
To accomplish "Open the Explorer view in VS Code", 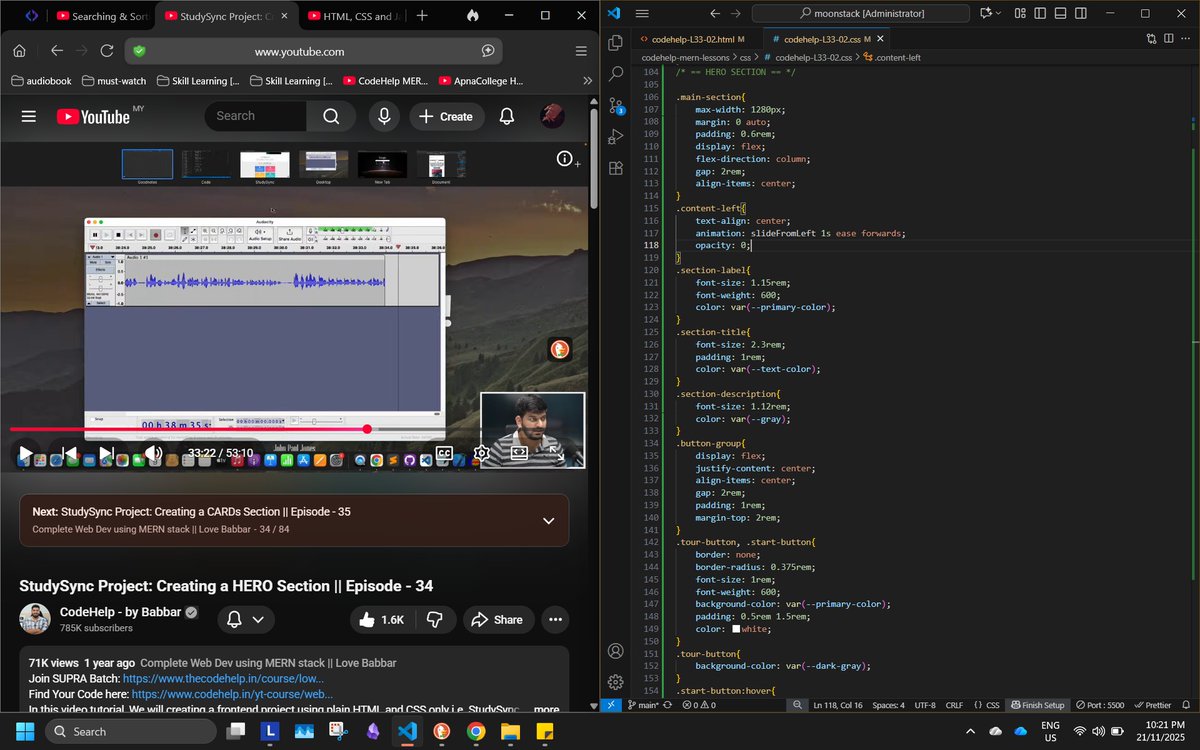I will (x=616, y=43).
